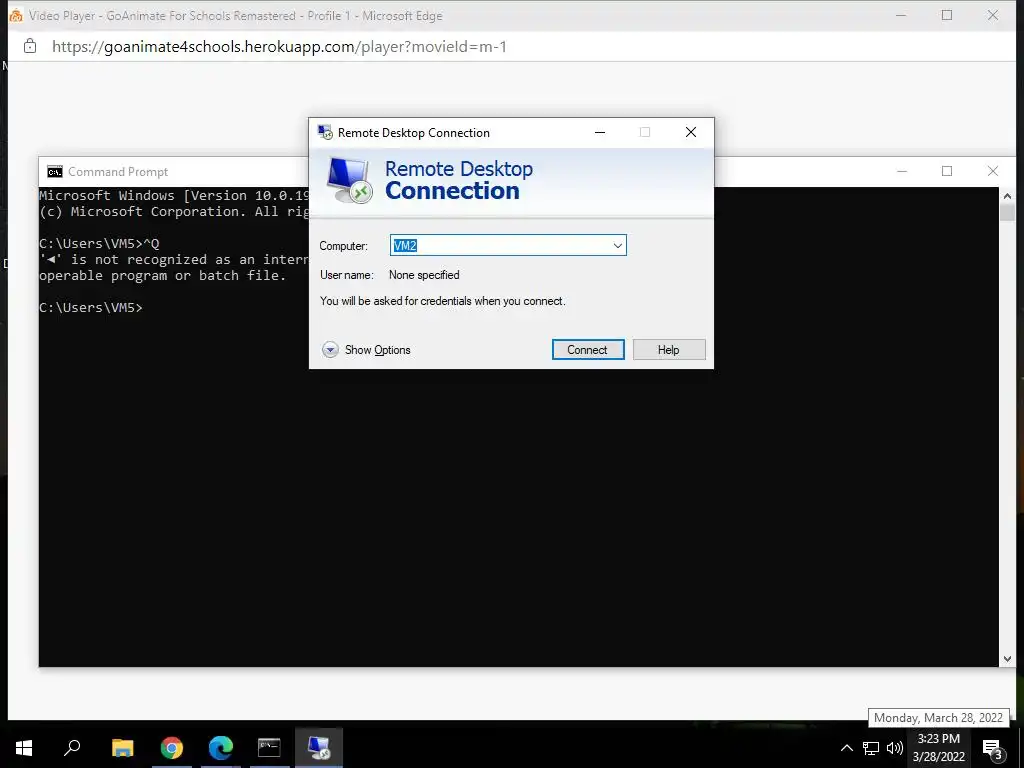Click the goanimate4schools URL in address bar
The image size is (1024, 768).
click(x=280, y=46)
